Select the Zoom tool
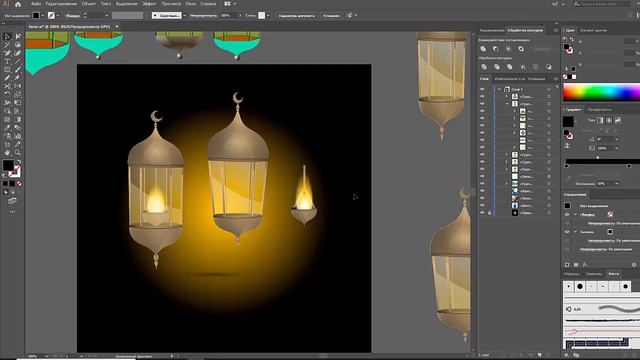 [x=18, y=153]
